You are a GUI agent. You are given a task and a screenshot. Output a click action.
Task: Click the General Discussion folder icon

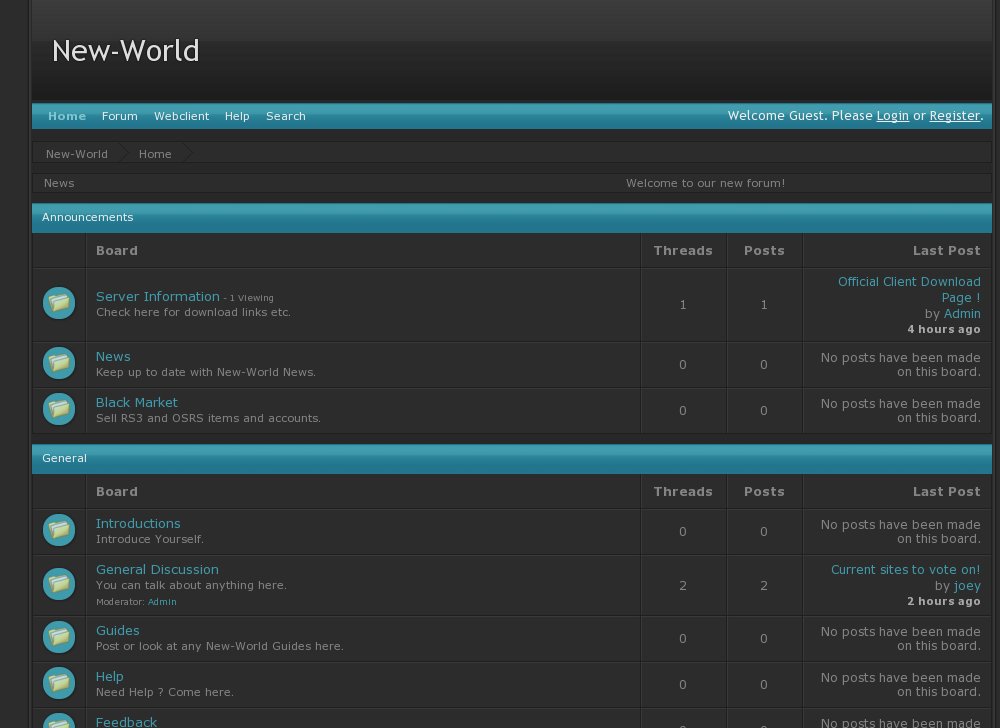[58, 583]
